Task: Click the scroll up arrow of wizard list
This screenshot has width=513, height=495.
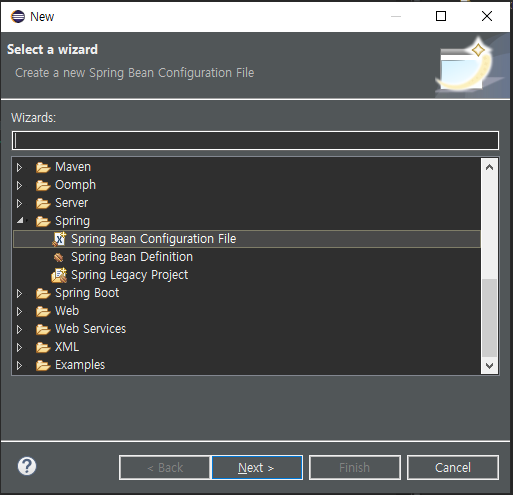Action: (x=489, y=167)
